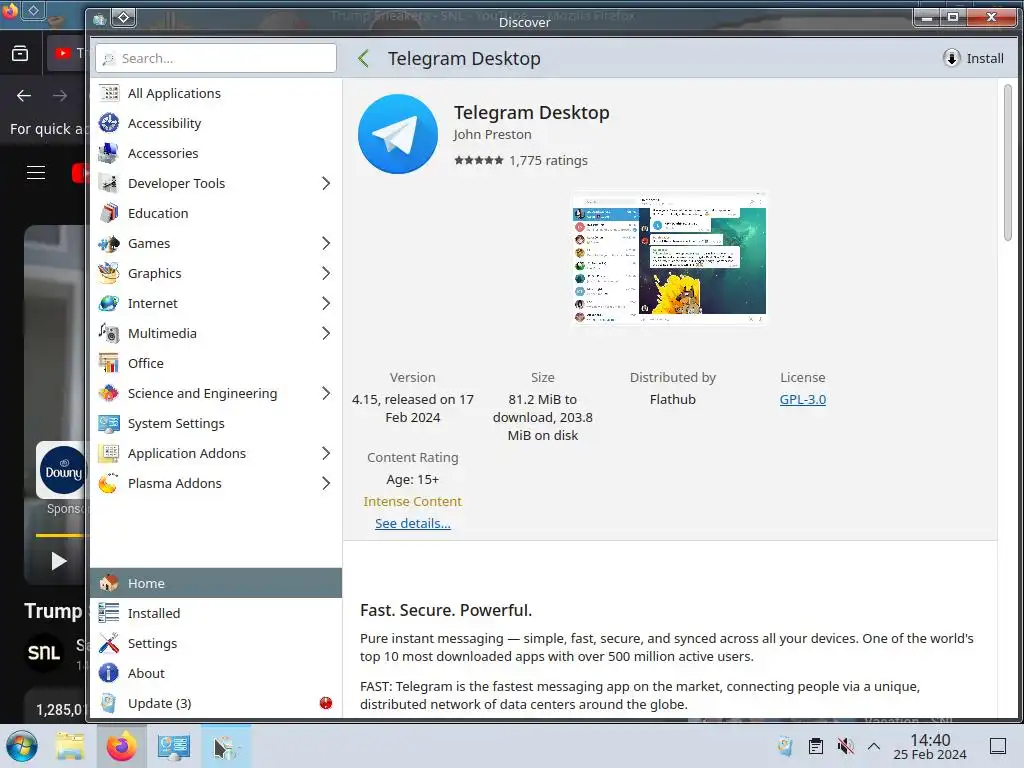The image size is (1024, 768).
Task: Click the About info icon
Action: click(x=108, y=673)
